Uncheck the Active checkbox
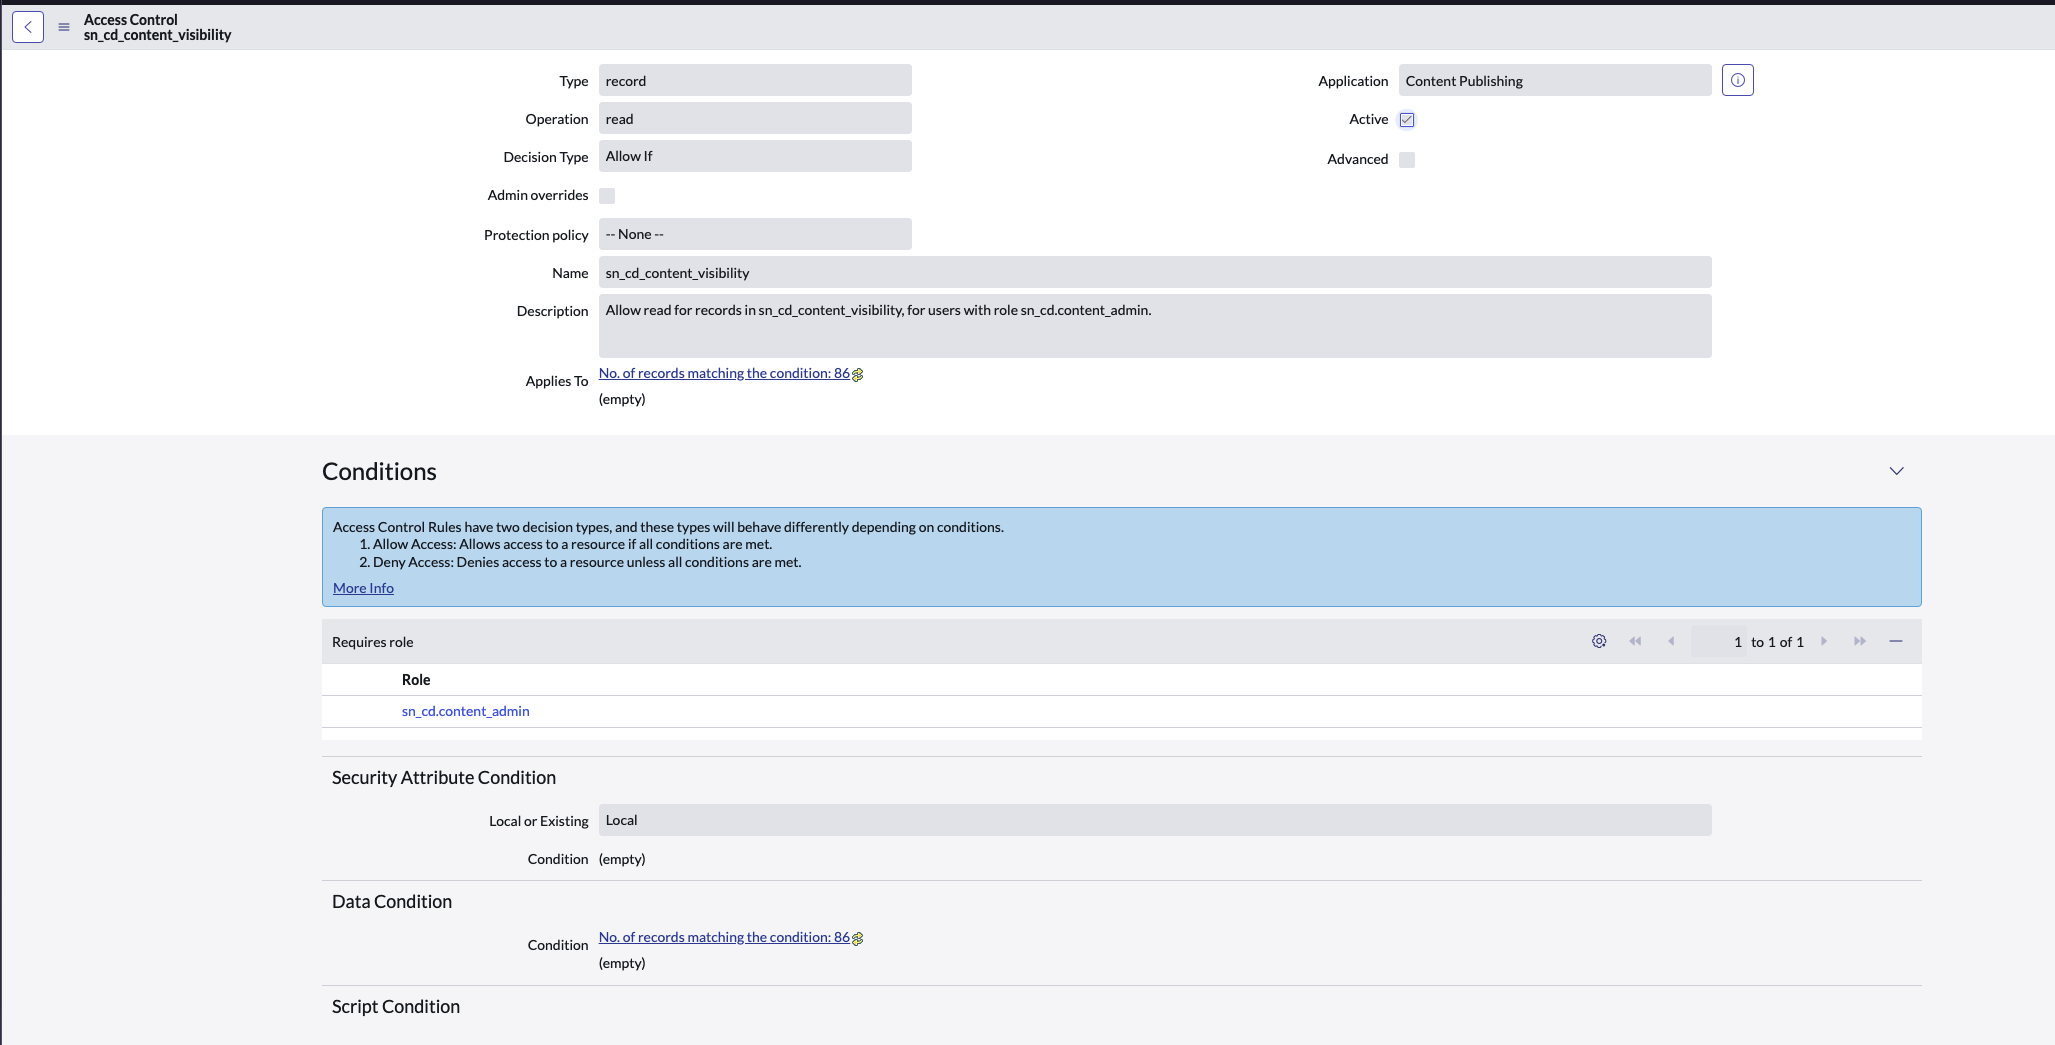 coord(1406,119)
